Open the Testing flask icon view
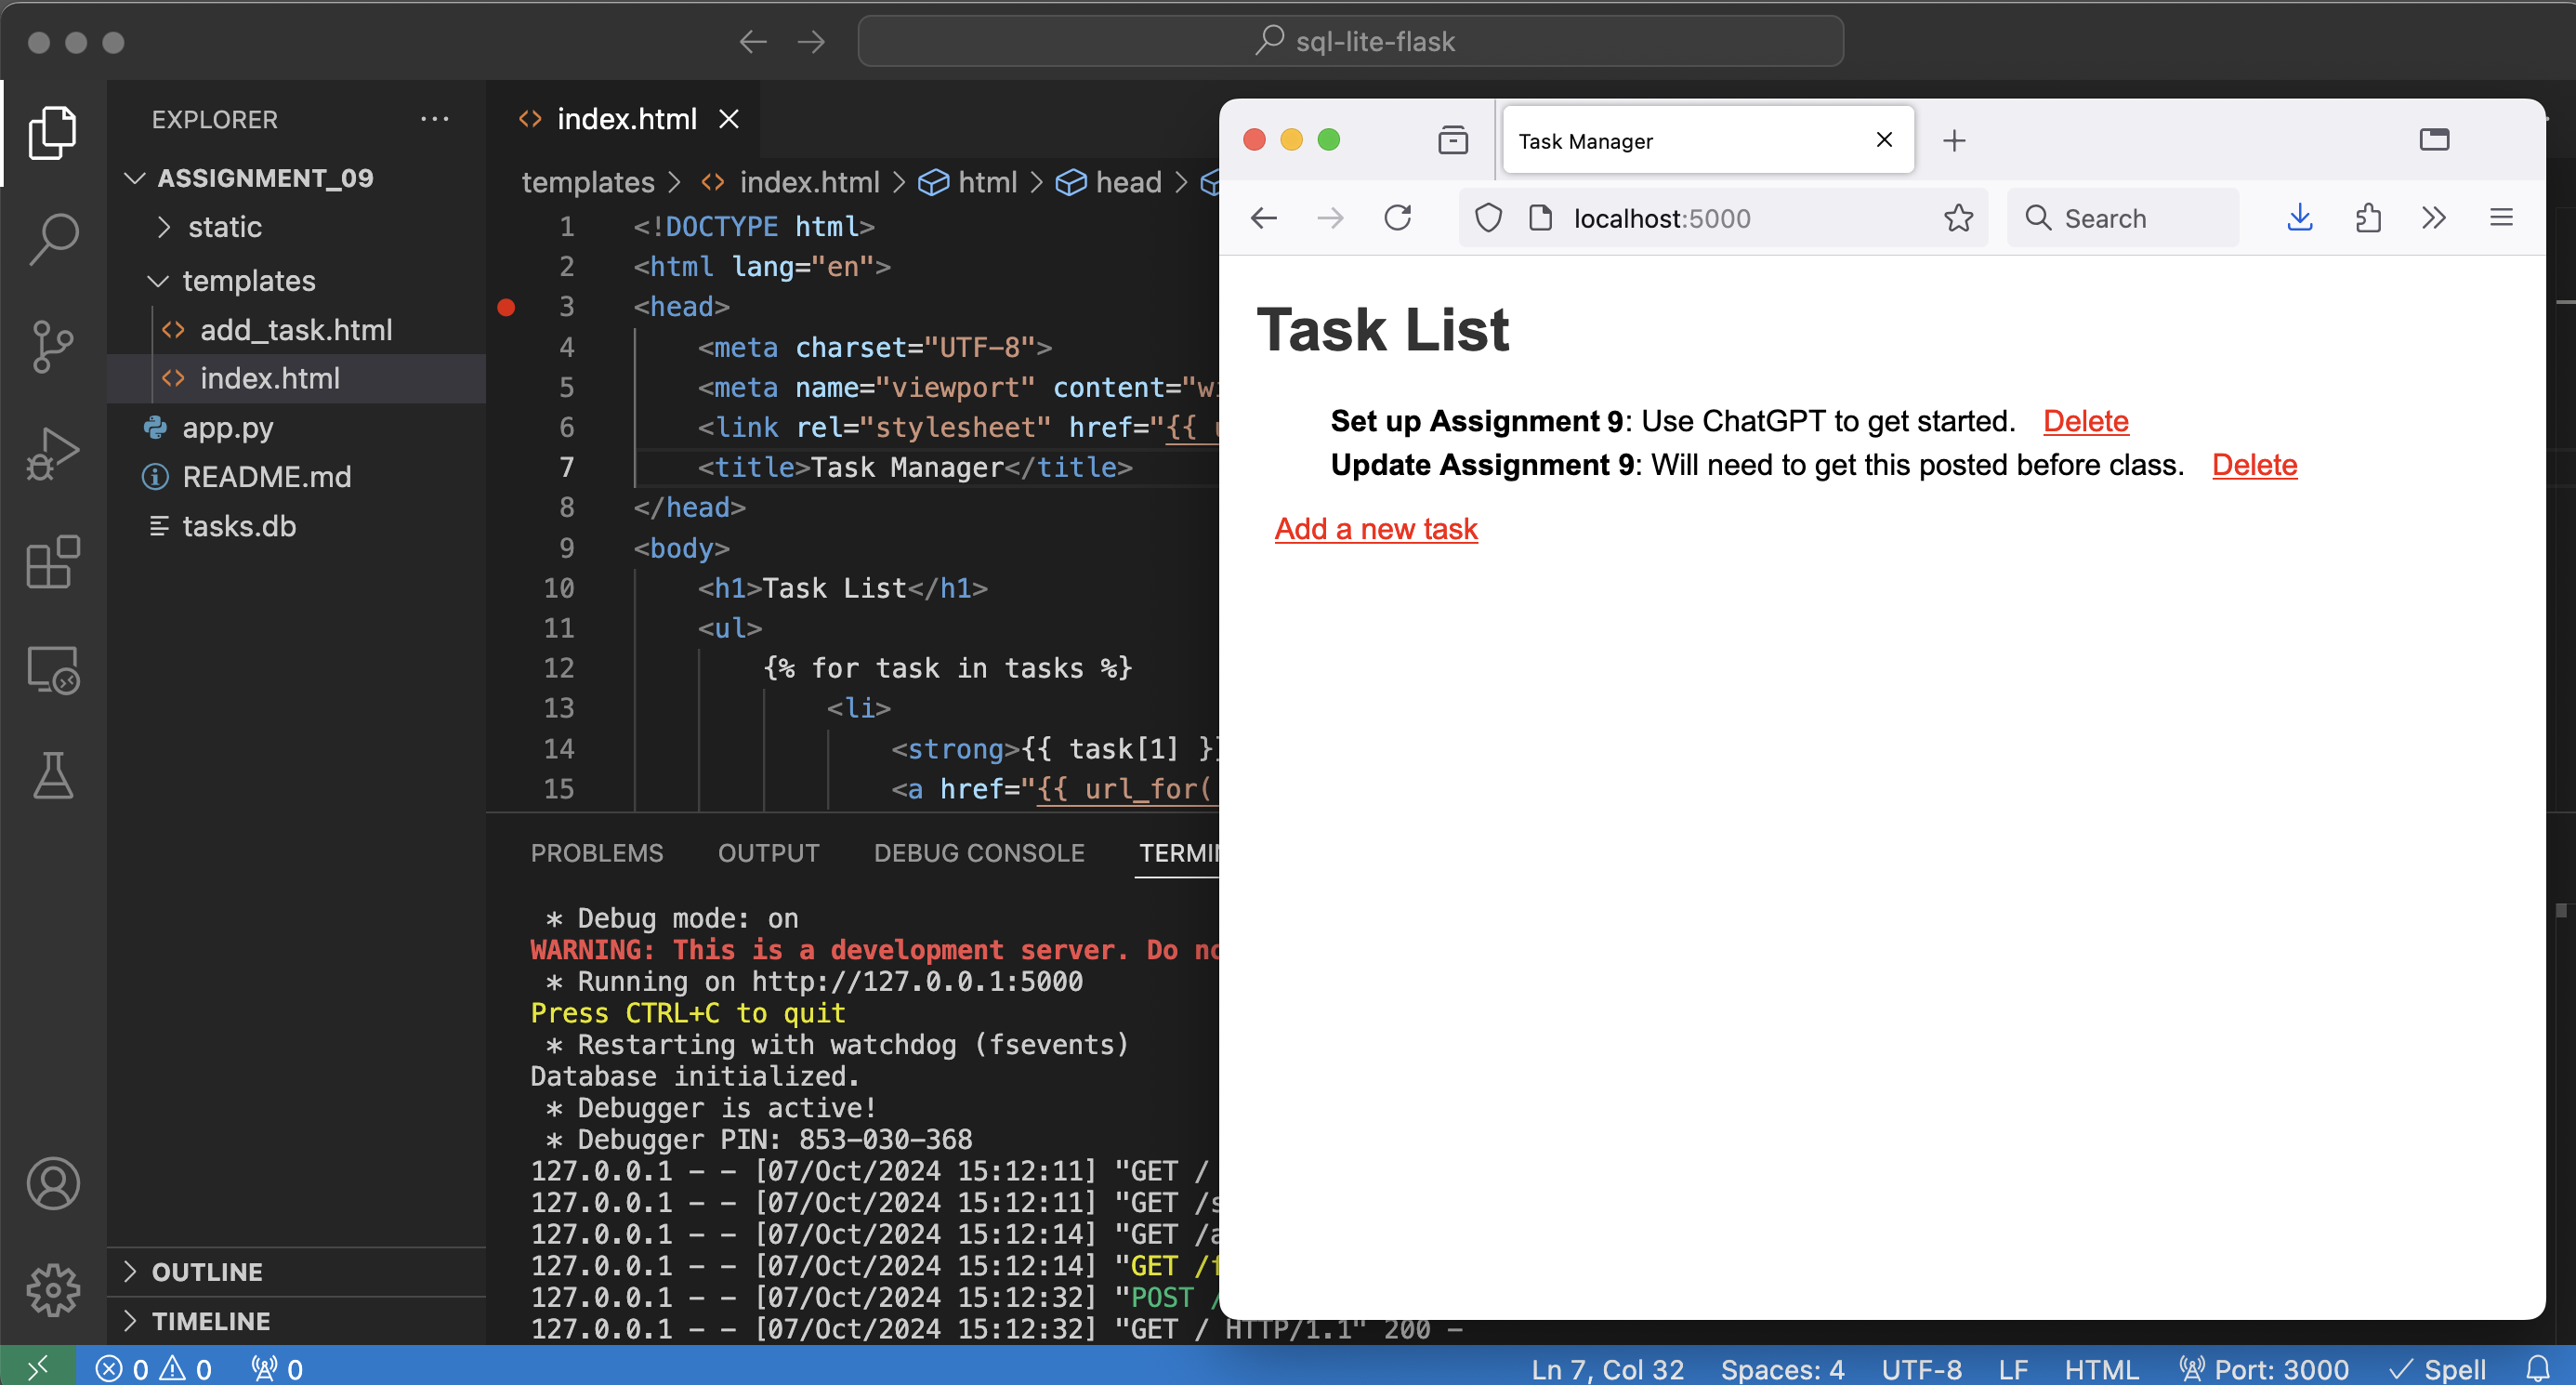The image size is (2576, 1385). [x=52, y=776]
